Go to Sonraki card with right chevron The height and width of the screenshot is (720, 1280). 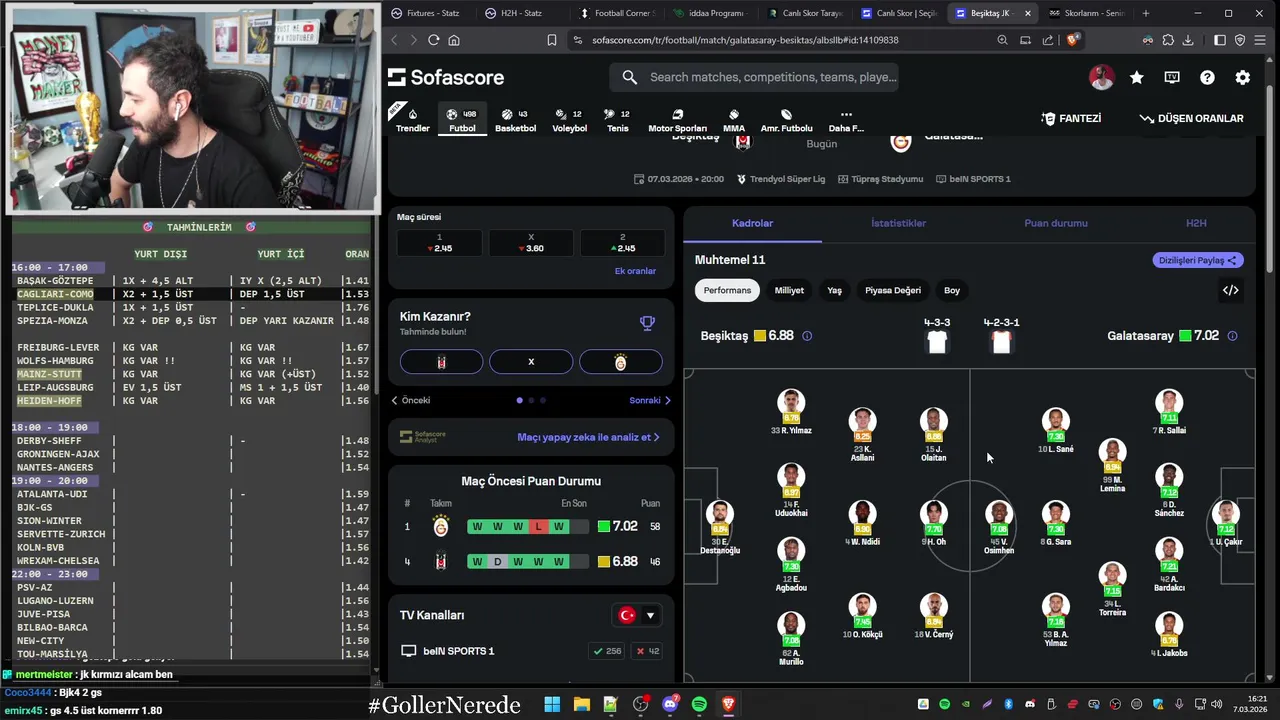[x=650, y=400]
